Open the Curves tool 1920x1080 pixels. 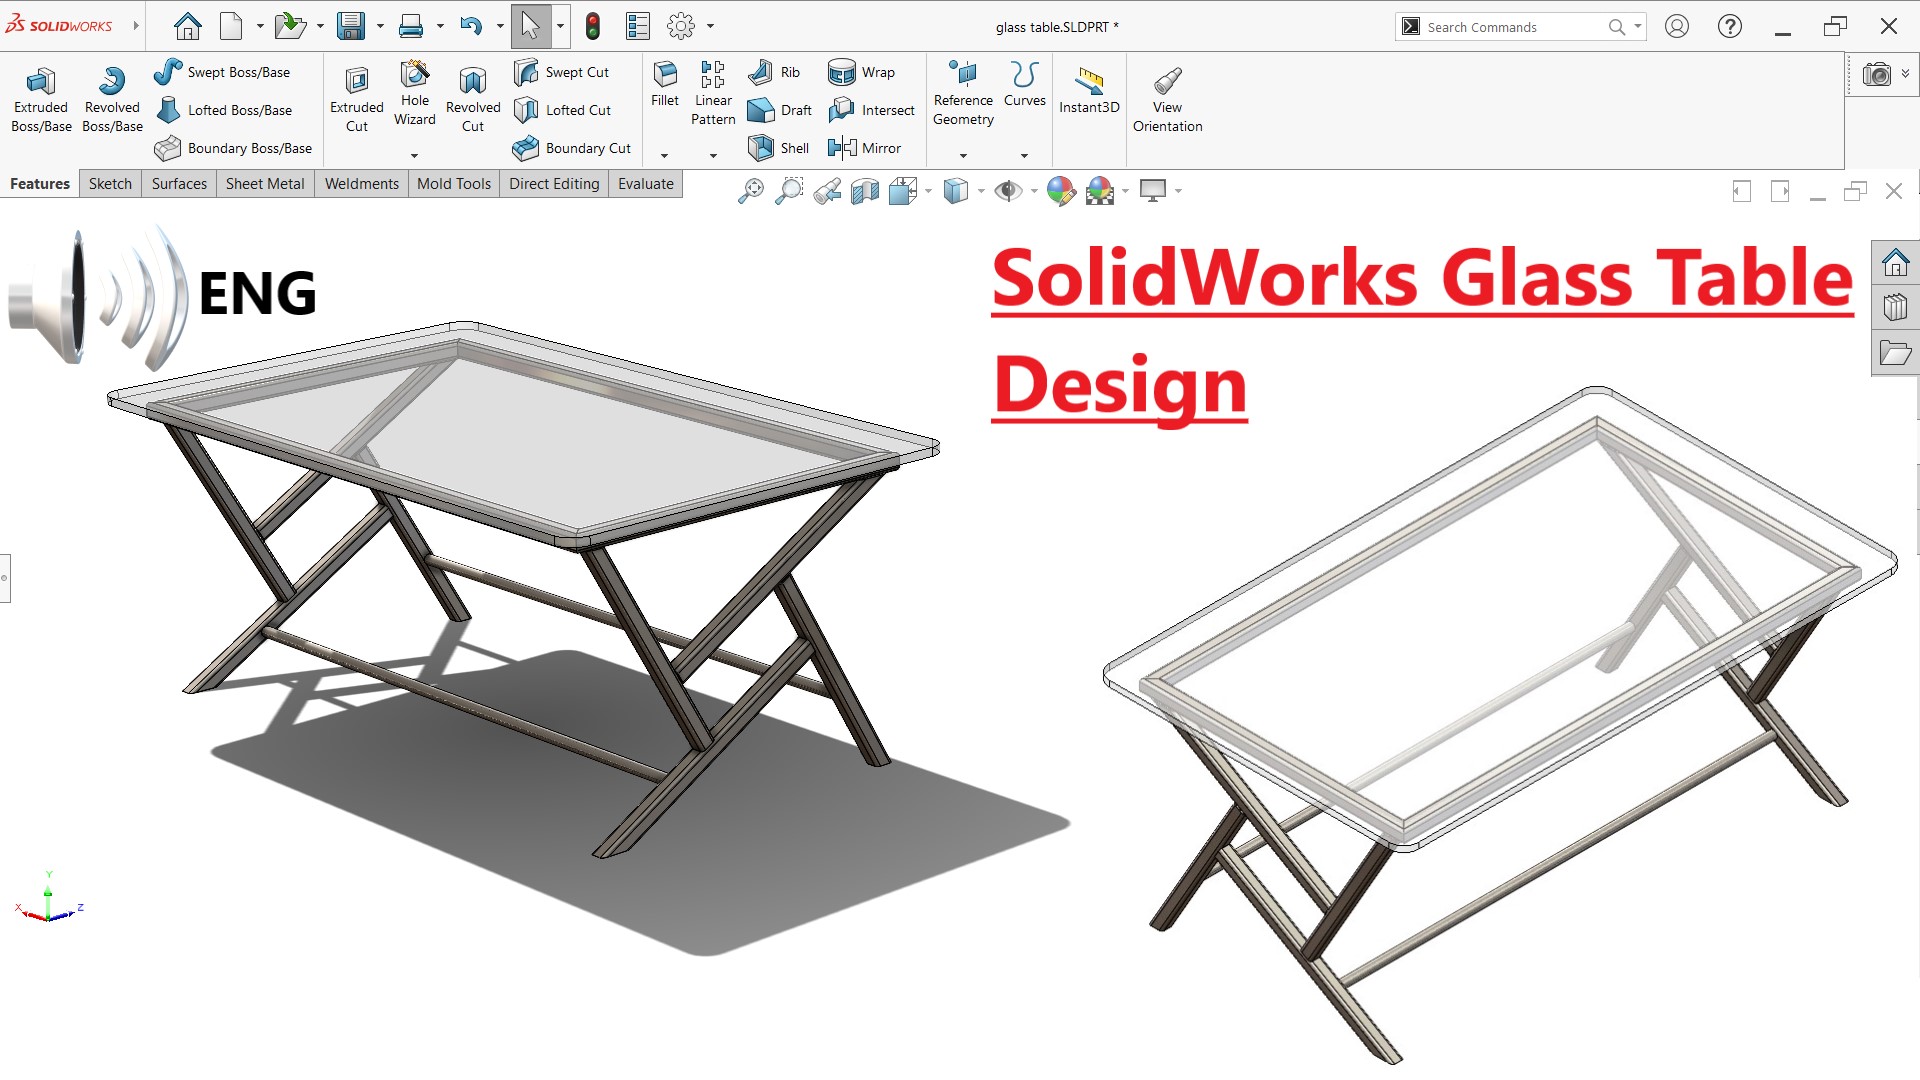pyautogui.click(x=1025, y=83)
